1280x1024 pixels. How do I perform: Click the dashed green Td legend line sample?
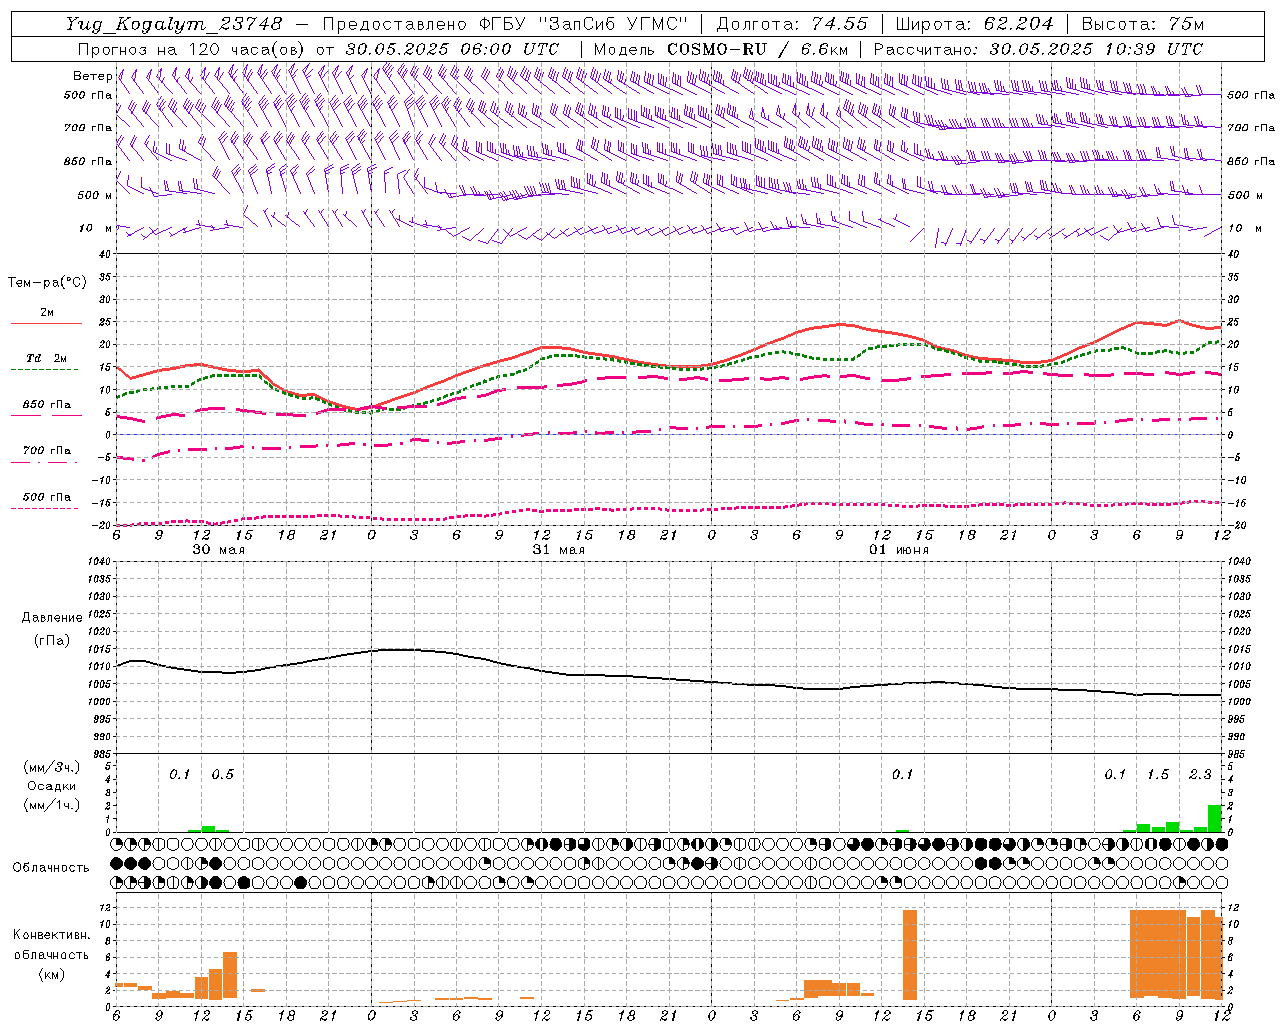click(x=46, y=369)
